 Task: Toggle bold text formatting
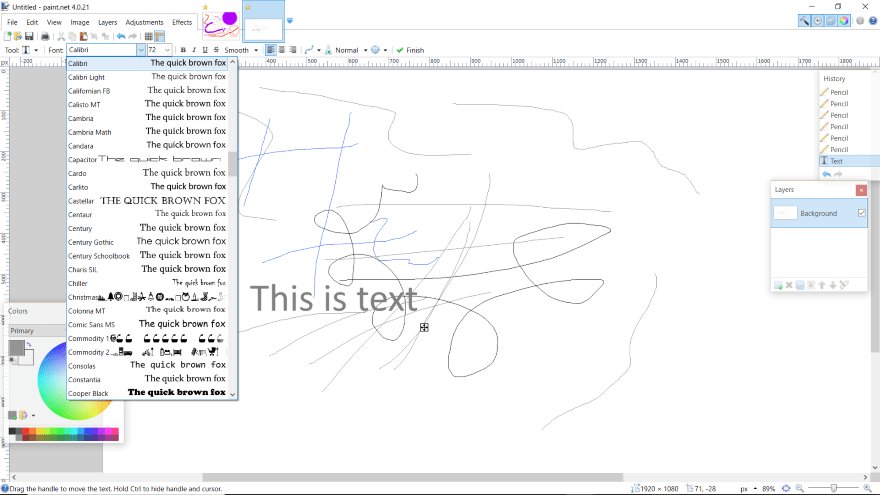tap(182, 50)
